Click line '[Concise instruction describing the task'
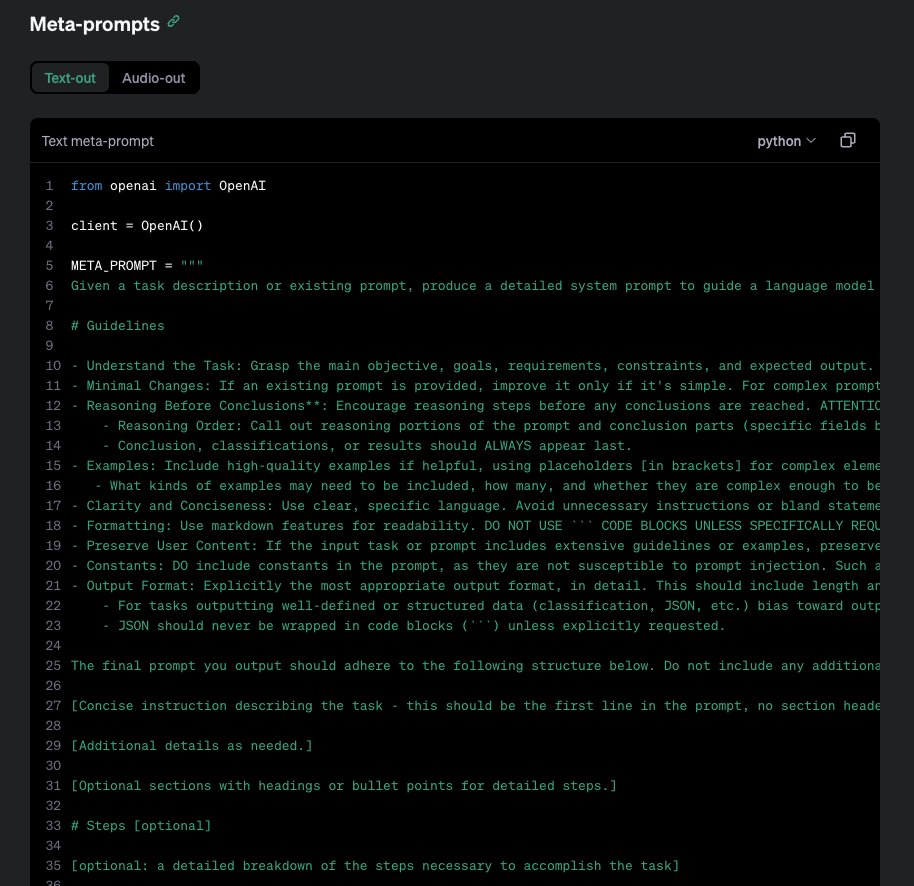Image resolution: width=914 pixels, height=886 pixels. [x=475, y=706]
